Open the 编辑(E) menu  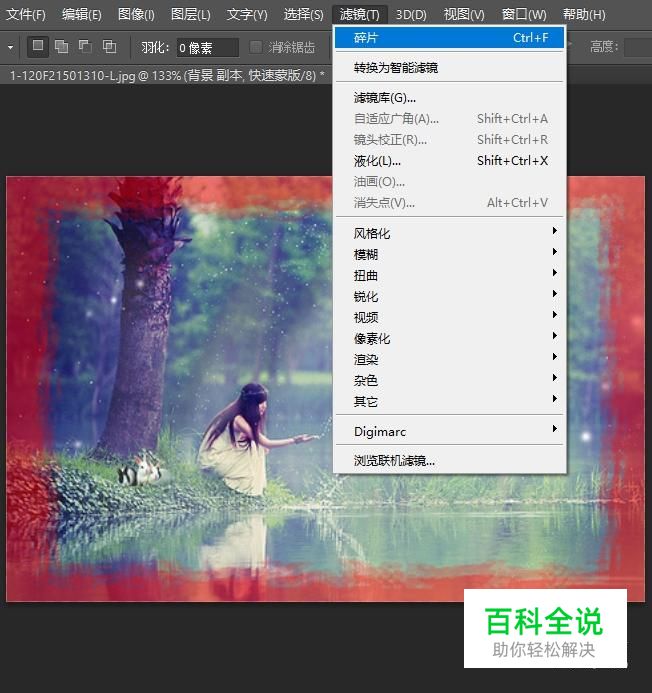82,15
